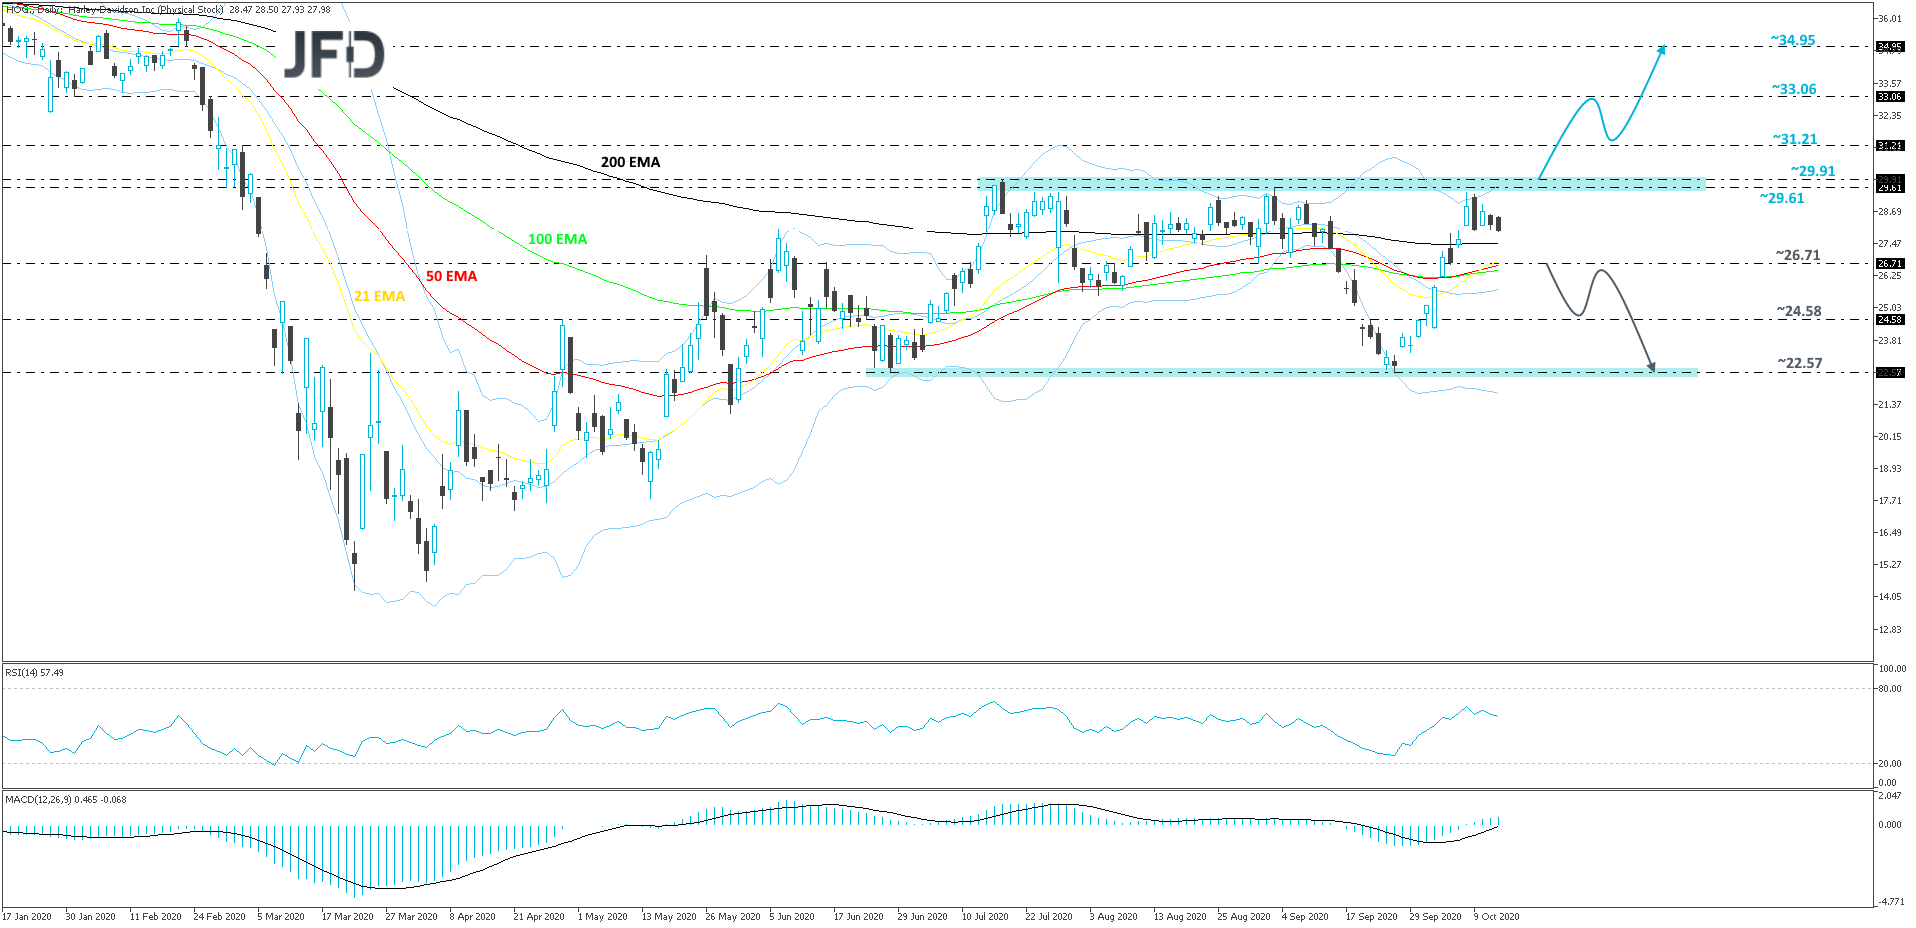Click the RSI(14) 57.49 indicator label

(x=32, y=672)
